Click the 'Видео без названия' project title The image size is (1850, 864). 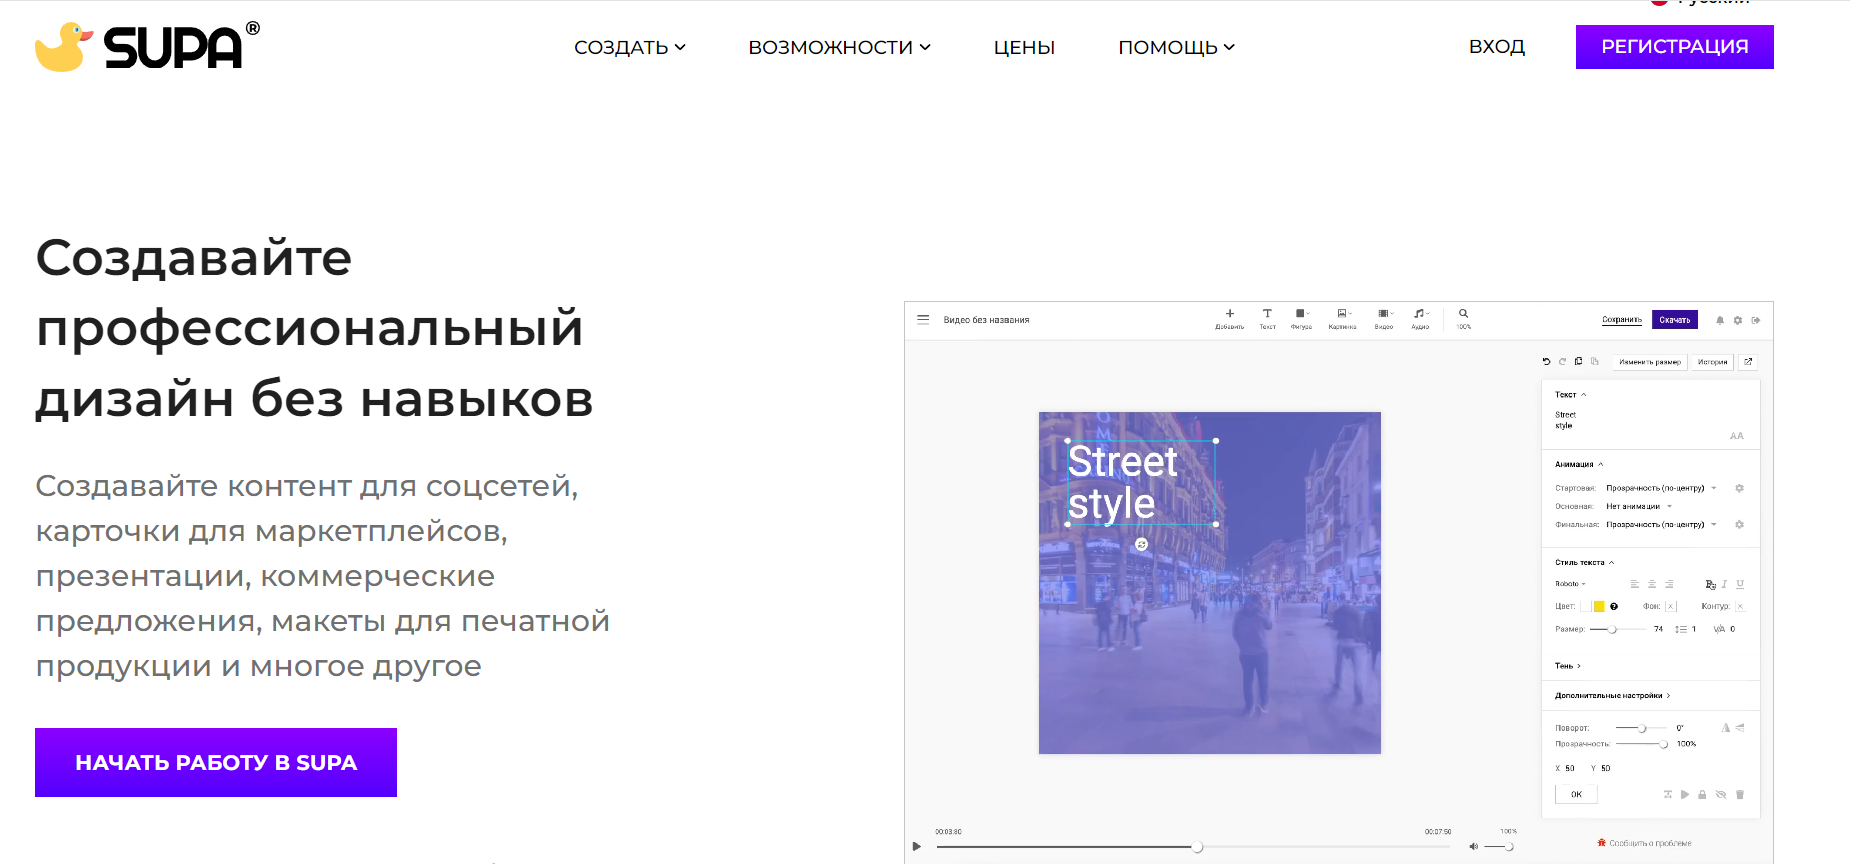tap(986, 320)
